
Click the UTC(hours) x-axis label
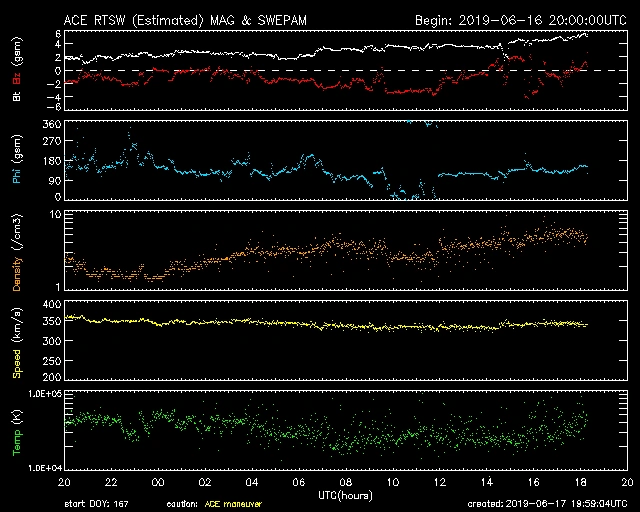tap(346, 494)
